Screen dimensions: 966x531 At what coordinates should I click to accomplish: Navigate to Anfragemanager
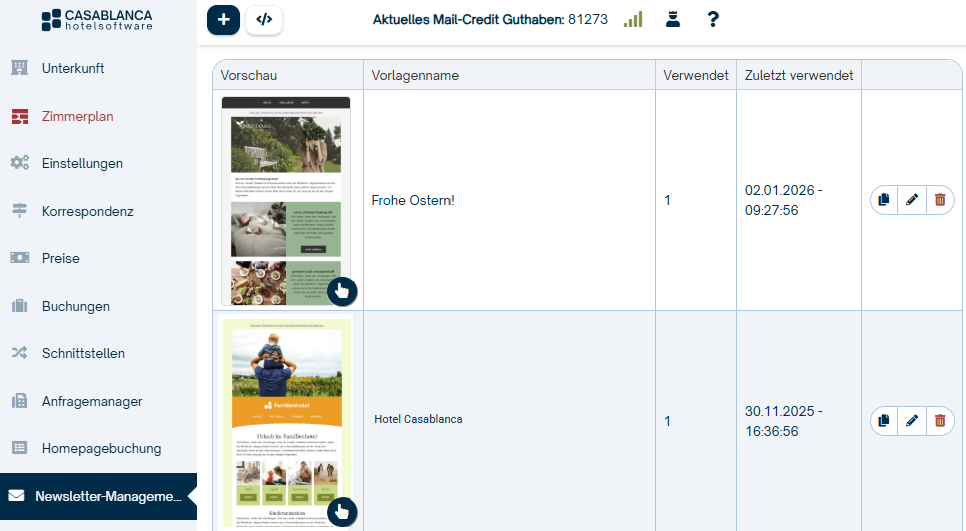point(92,401)
